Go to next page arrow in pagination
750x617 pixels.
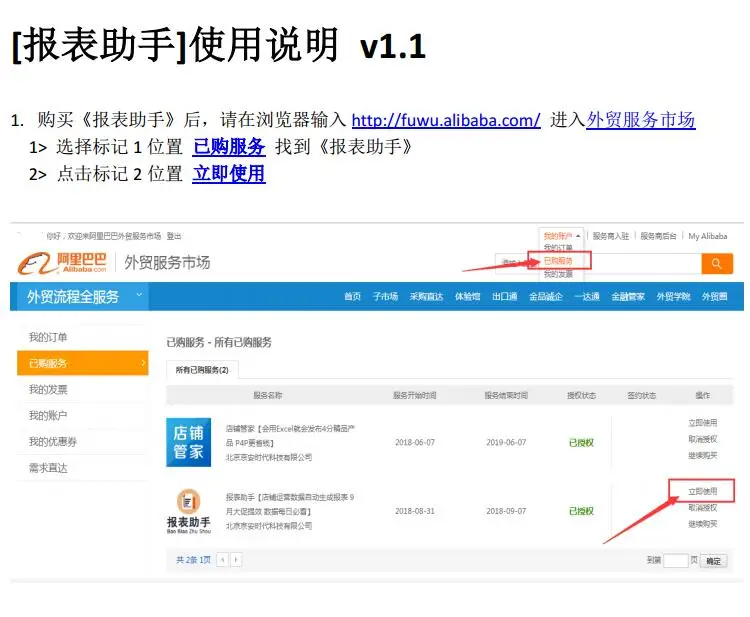[236, 560]
